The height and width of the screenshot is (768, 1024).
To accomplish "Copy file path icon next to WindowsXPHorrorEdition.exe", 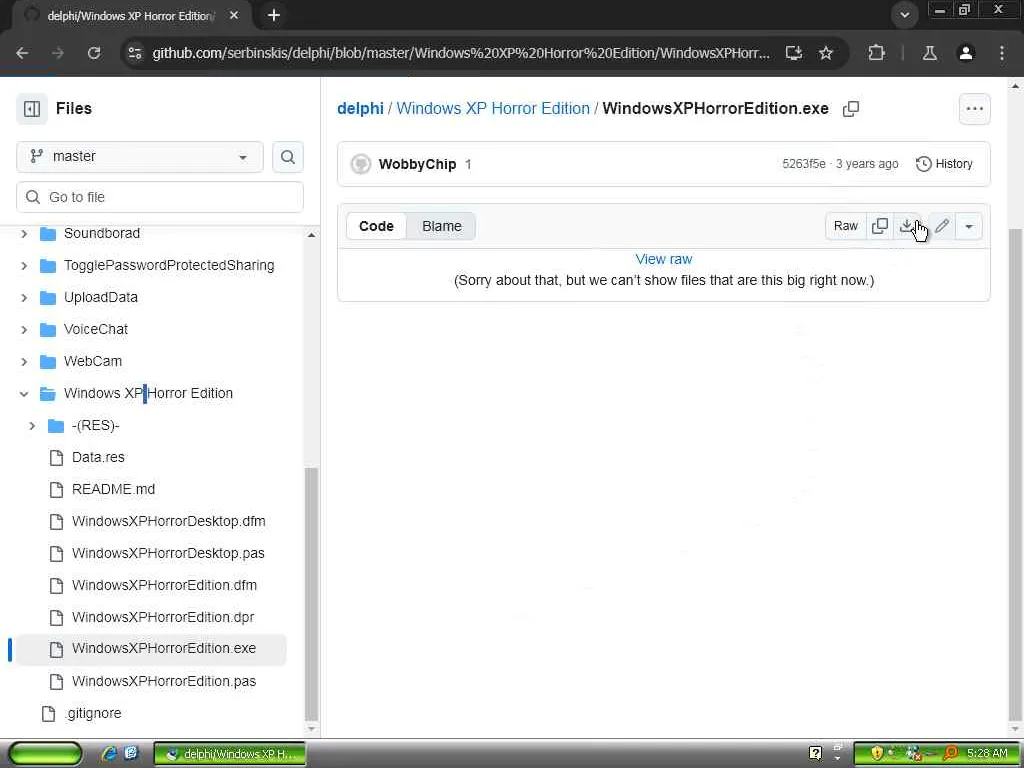I will coord(850,108).
